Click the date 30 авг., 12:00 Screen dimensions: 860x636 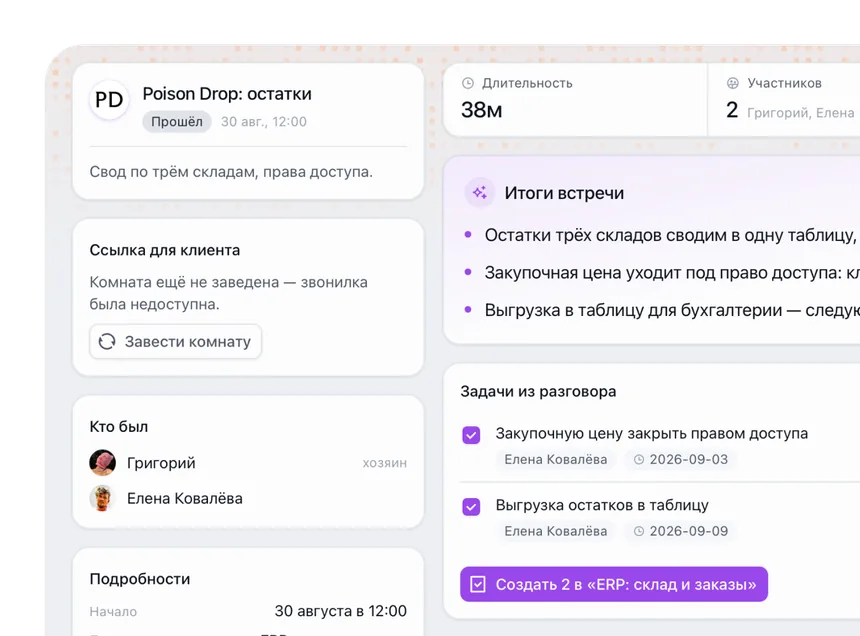pyautogui.click(x=264, y=122)
